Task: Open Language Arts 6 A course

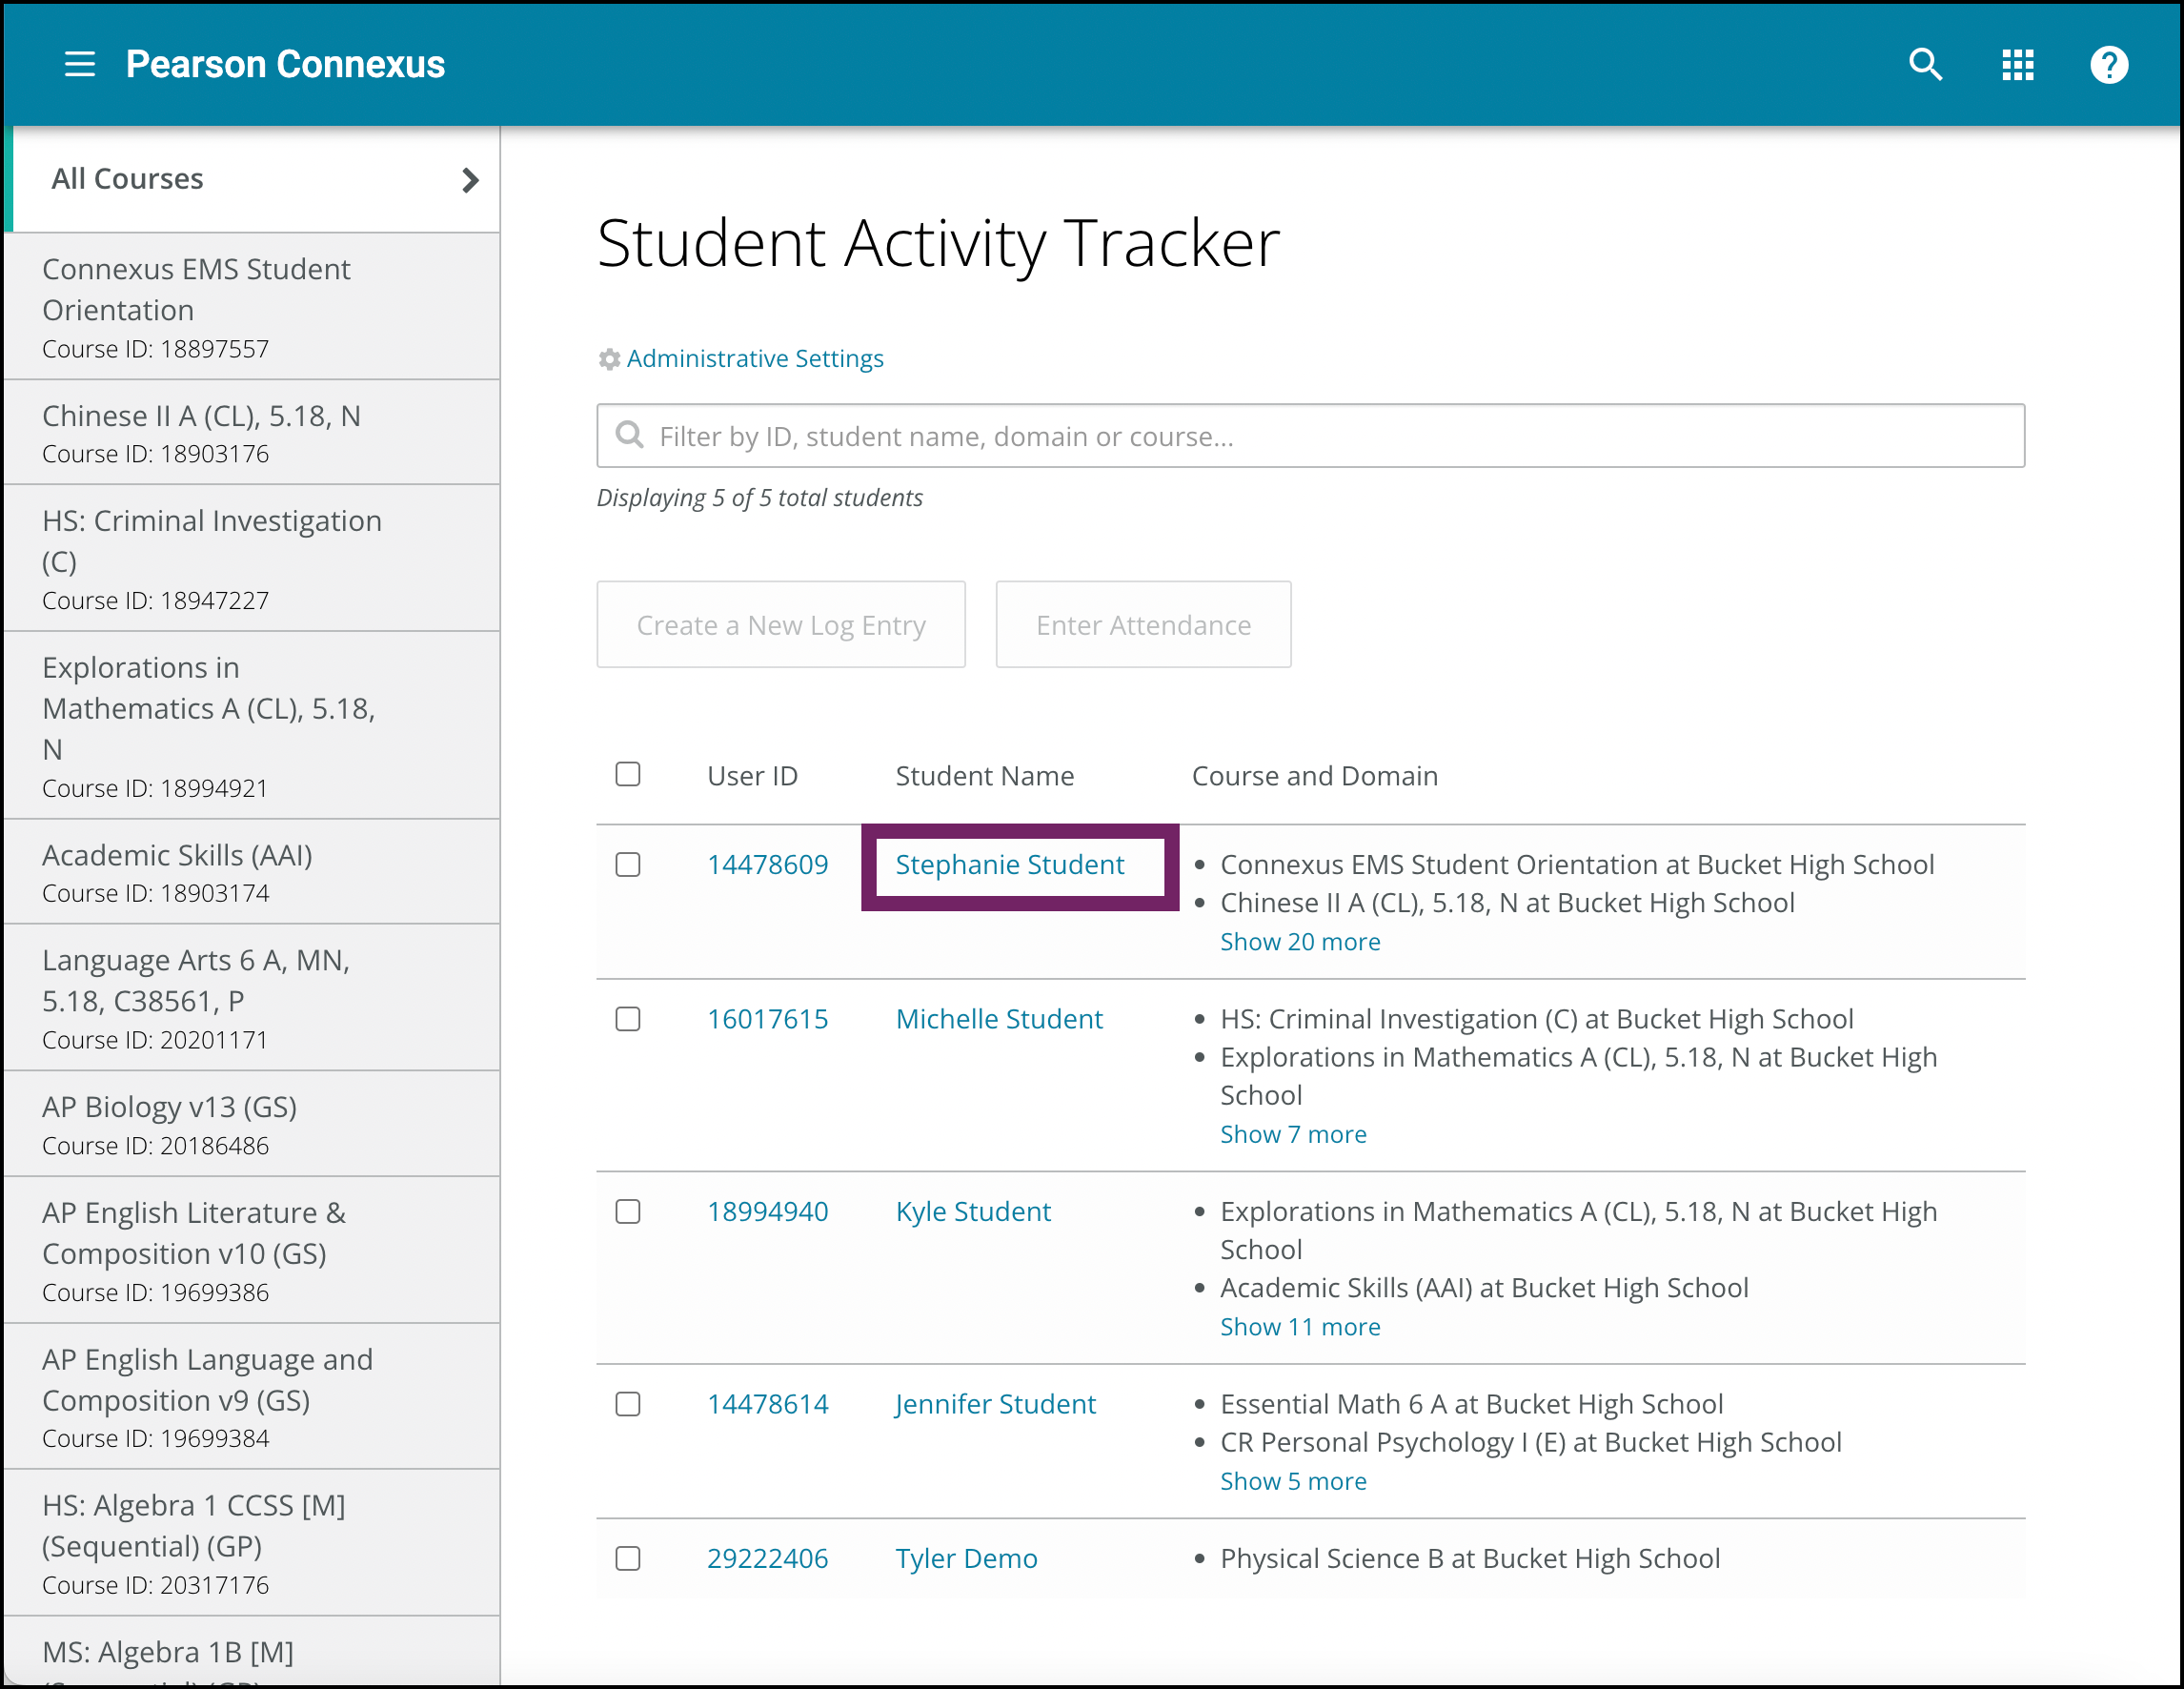Action: click(253, 998)
